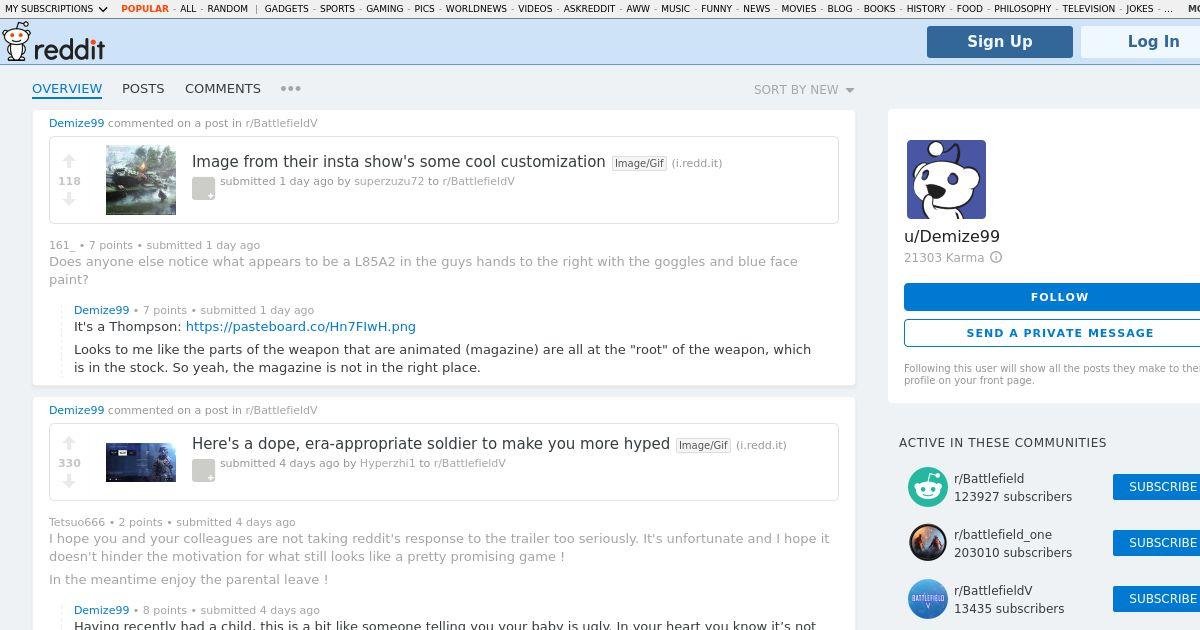Open commenter 161_ profile link
1200x630 pixels.
coord(62,245)
